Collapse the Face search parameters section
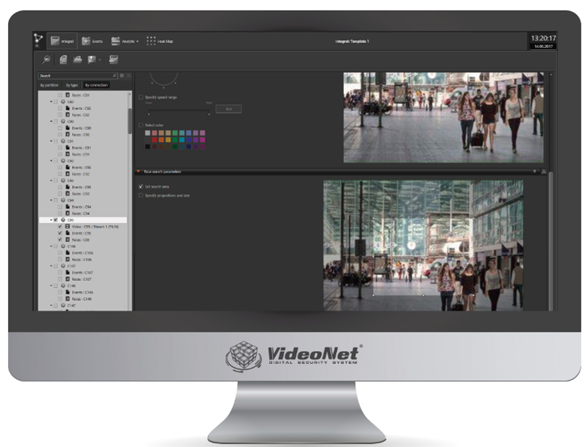This screenshot has width=585, height=447. coord(138,172)
